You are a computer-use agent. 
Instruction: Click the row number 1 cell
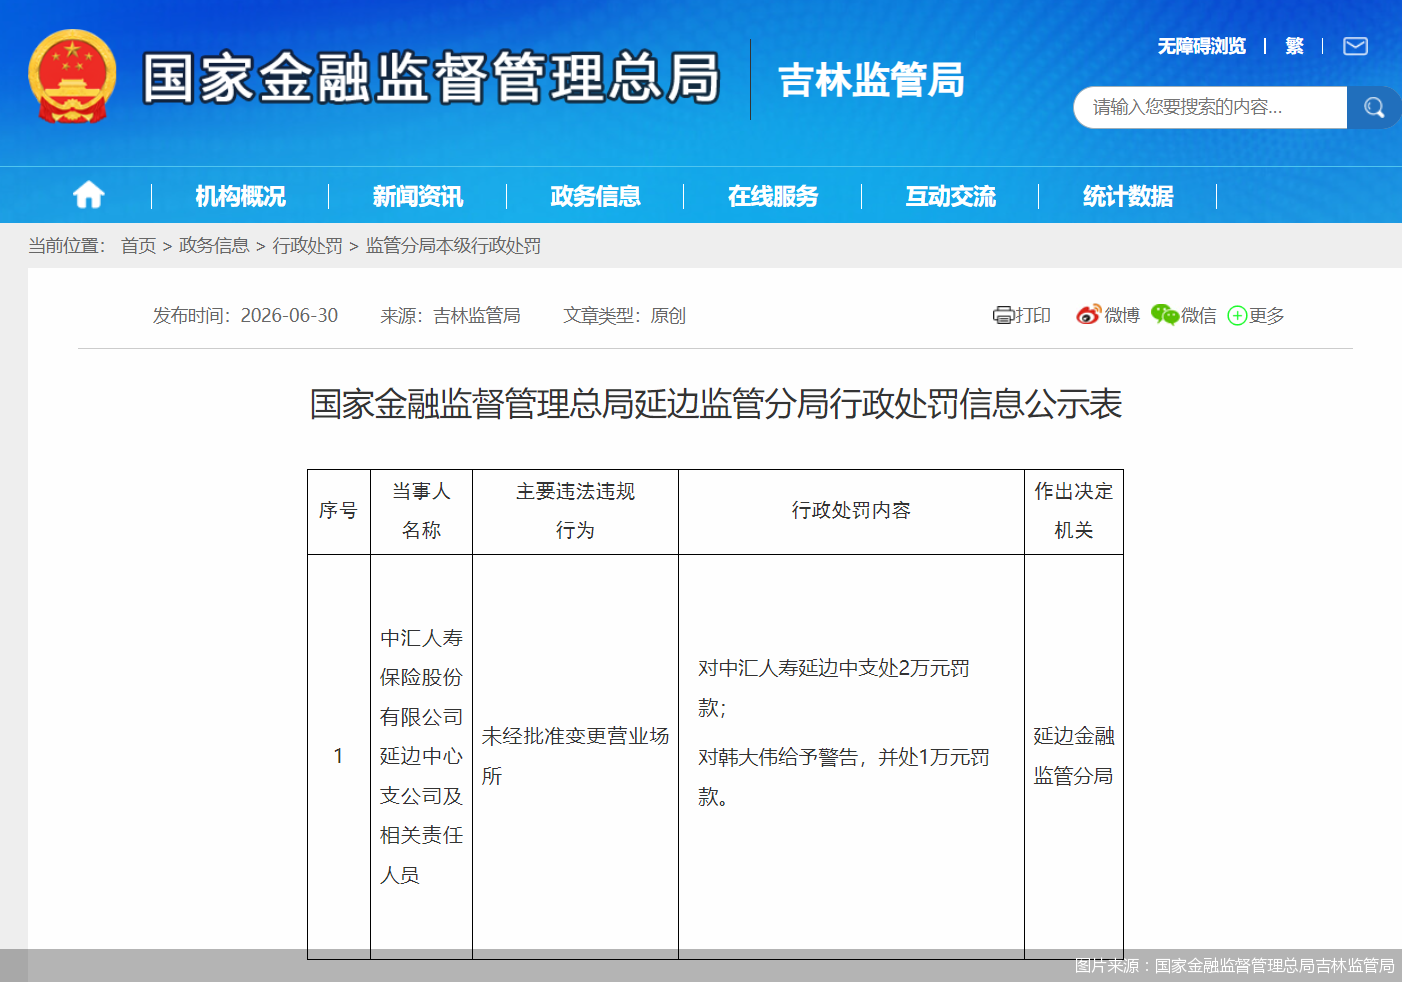click(x=338, y=756)
